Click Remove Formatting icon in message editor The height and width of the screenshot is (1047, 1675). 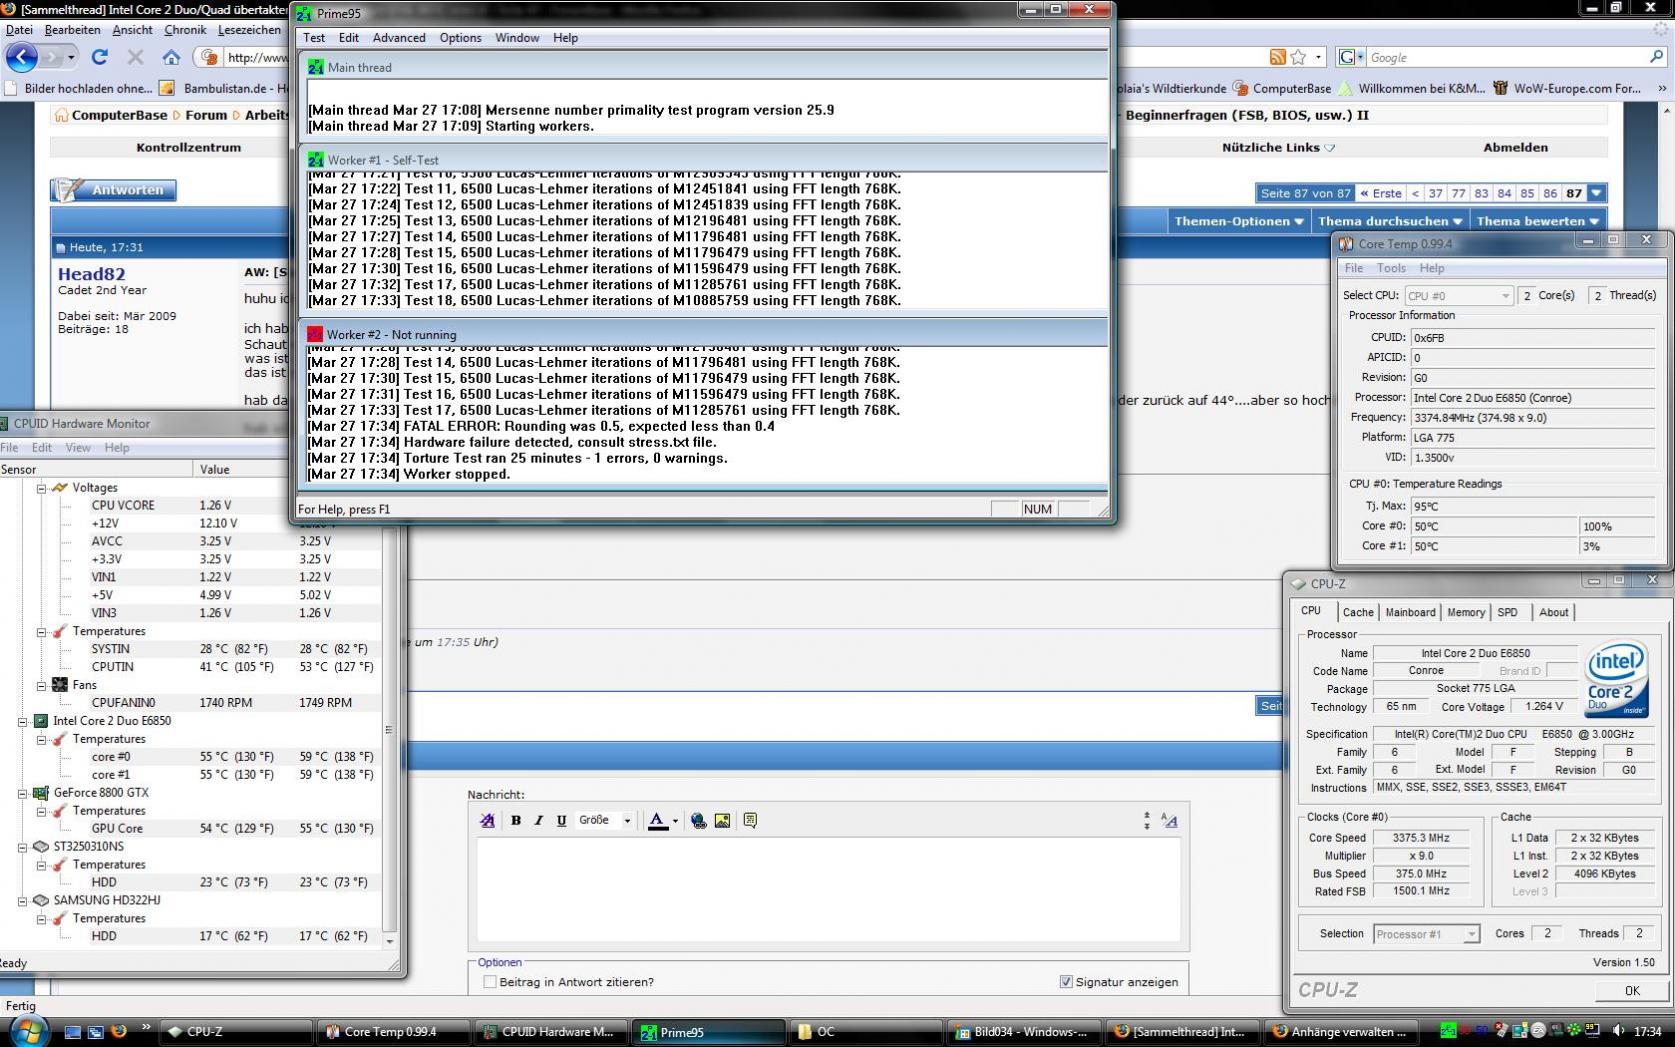coord(487,820)
